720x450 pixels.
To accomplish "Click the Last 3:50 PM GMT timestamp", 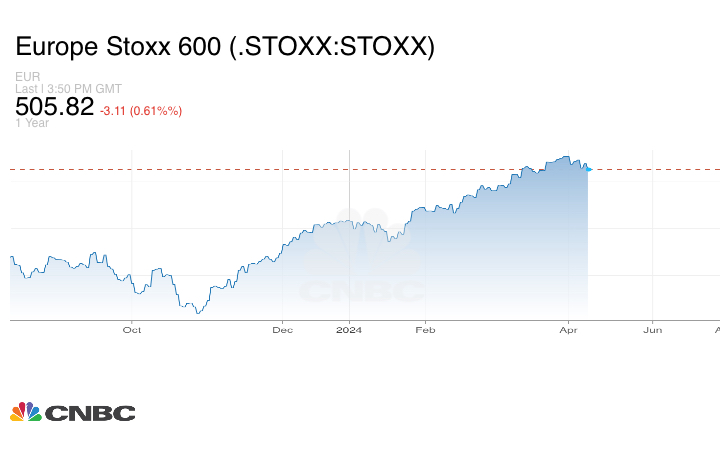I will click(69, 89).
